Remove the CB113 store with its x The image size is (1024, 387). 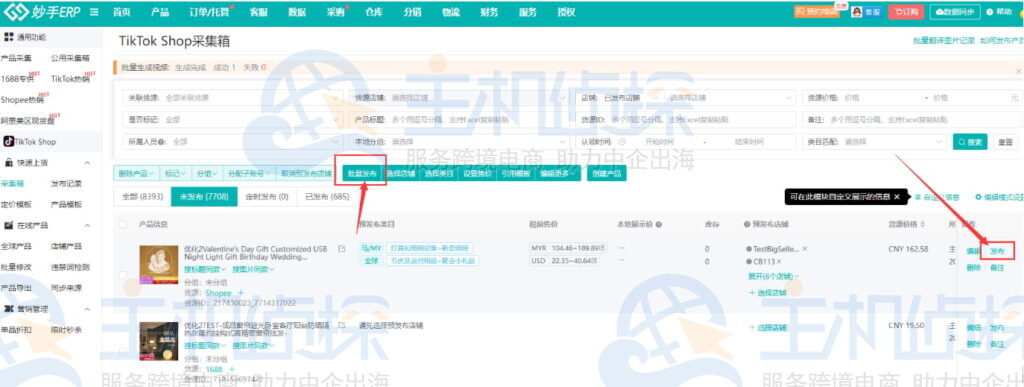click(779, 262)
